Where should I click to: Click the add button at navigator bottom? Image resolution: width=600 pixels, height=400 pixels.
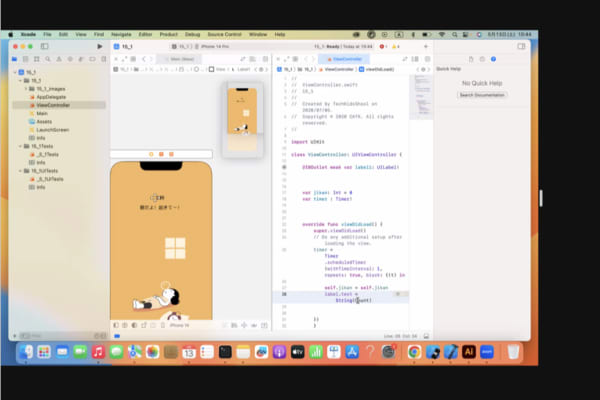tap(15, 336)
